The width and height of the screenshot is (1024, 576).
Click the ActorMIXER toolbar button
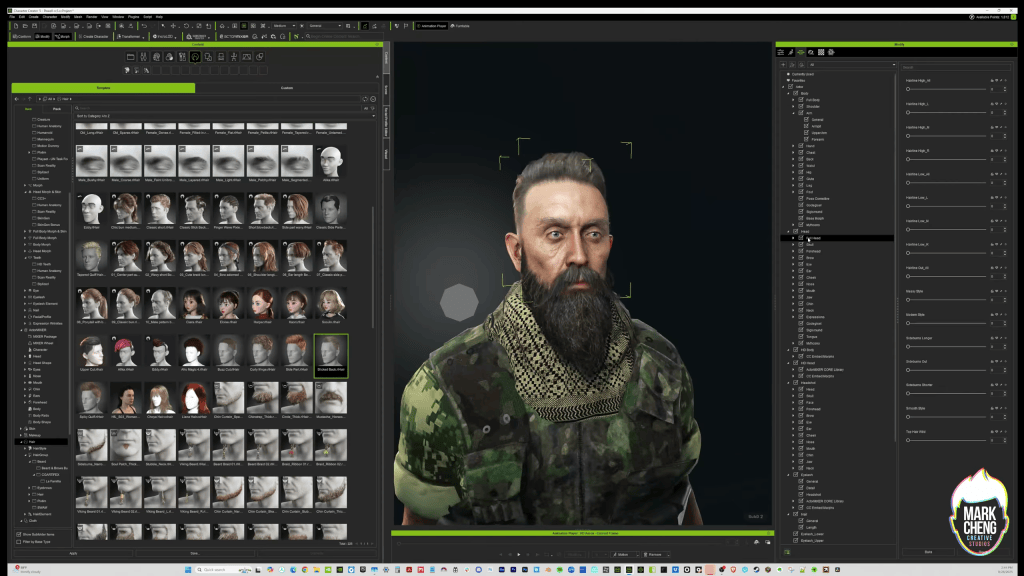[x=233, y=37]
